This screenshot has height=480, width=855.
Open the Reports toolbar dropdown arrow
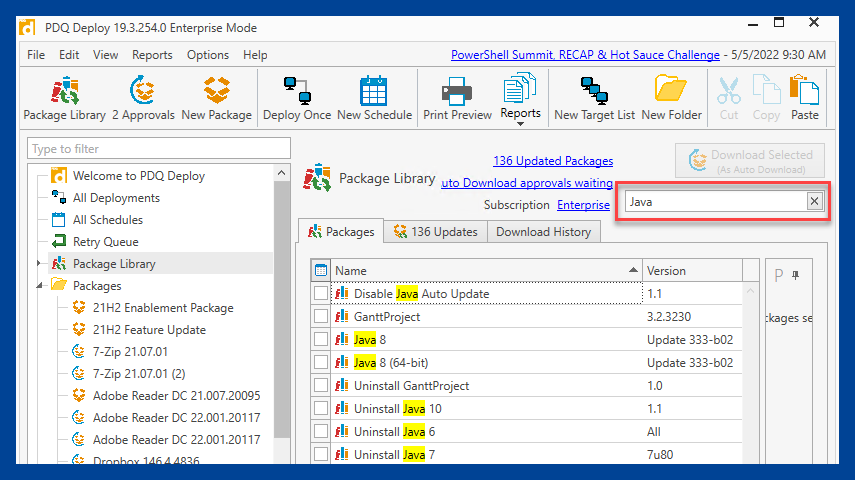pos(520,124)
